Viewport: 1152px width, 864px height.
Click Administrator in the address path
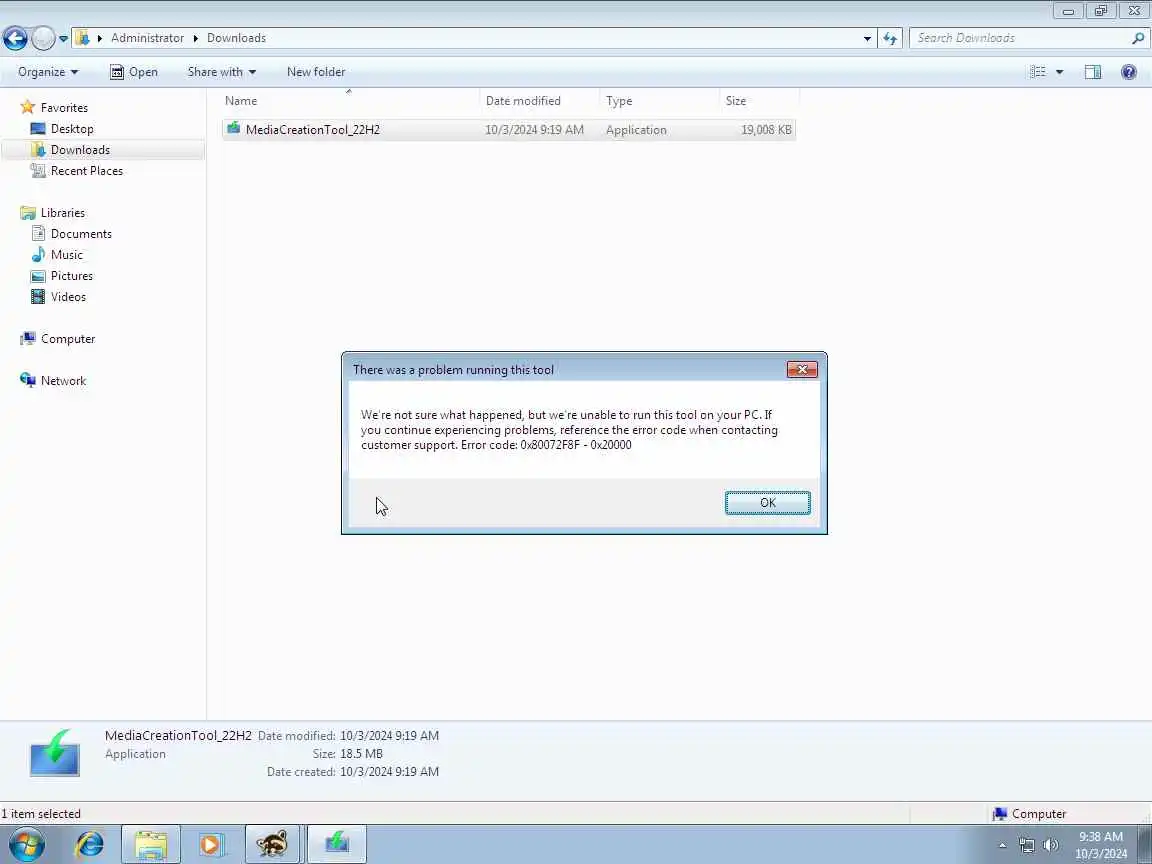point(147,38)
